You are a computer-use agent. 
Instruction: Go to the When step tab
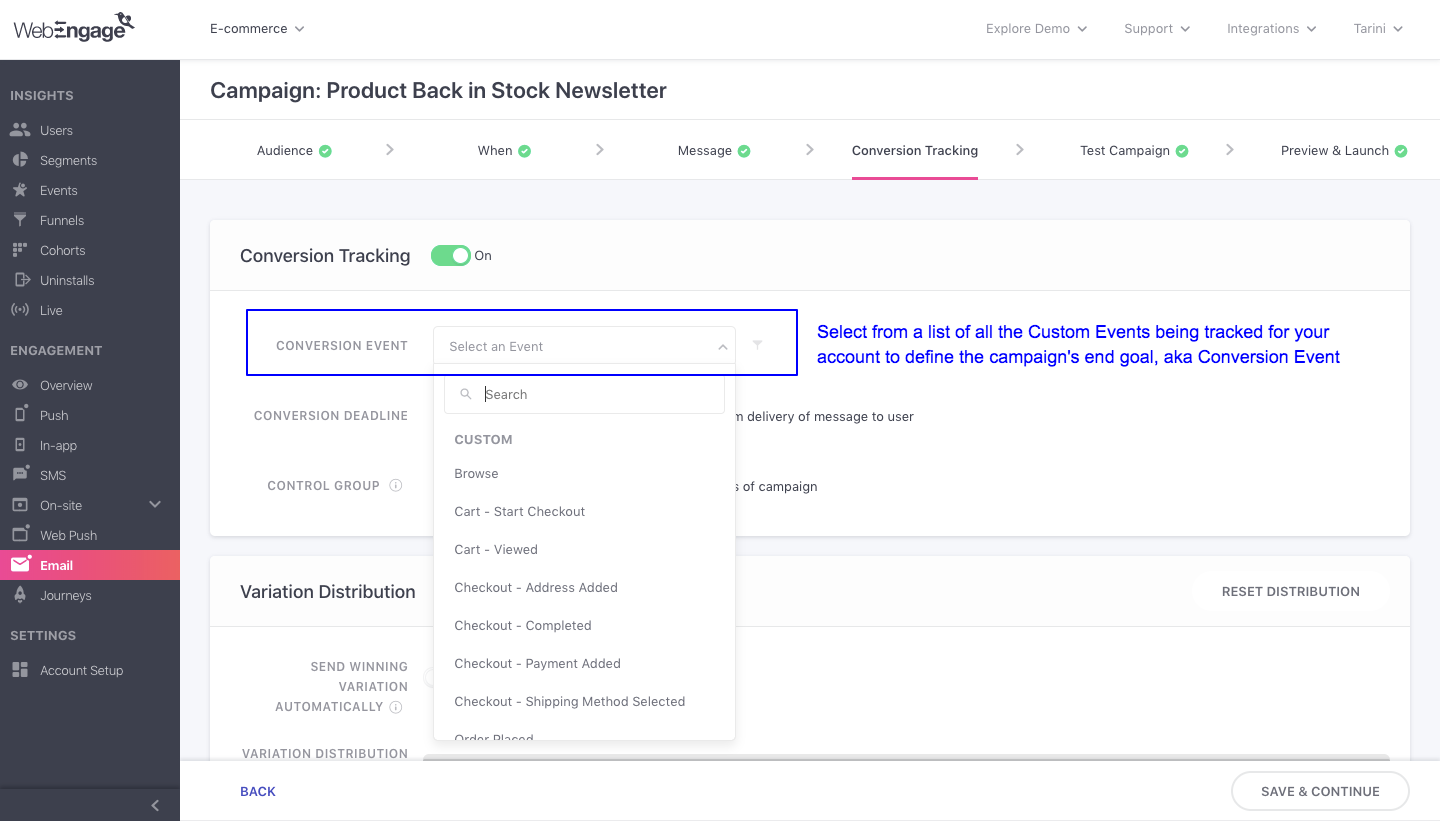[504, 150]
